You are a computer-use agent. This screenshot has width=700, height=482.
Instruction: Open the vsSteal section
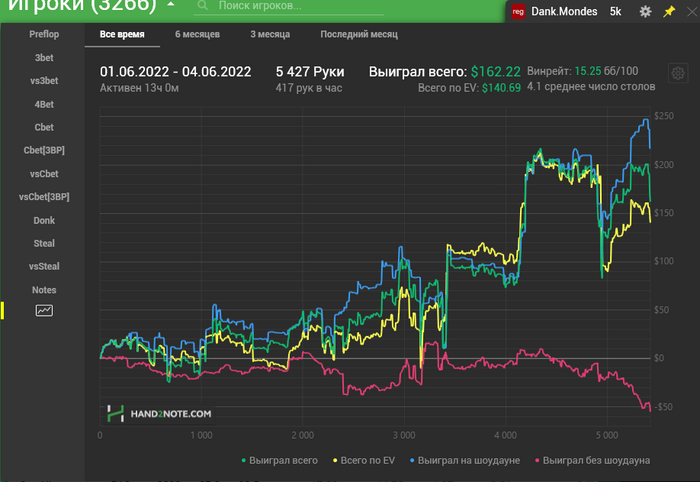[x=44, y=266]
